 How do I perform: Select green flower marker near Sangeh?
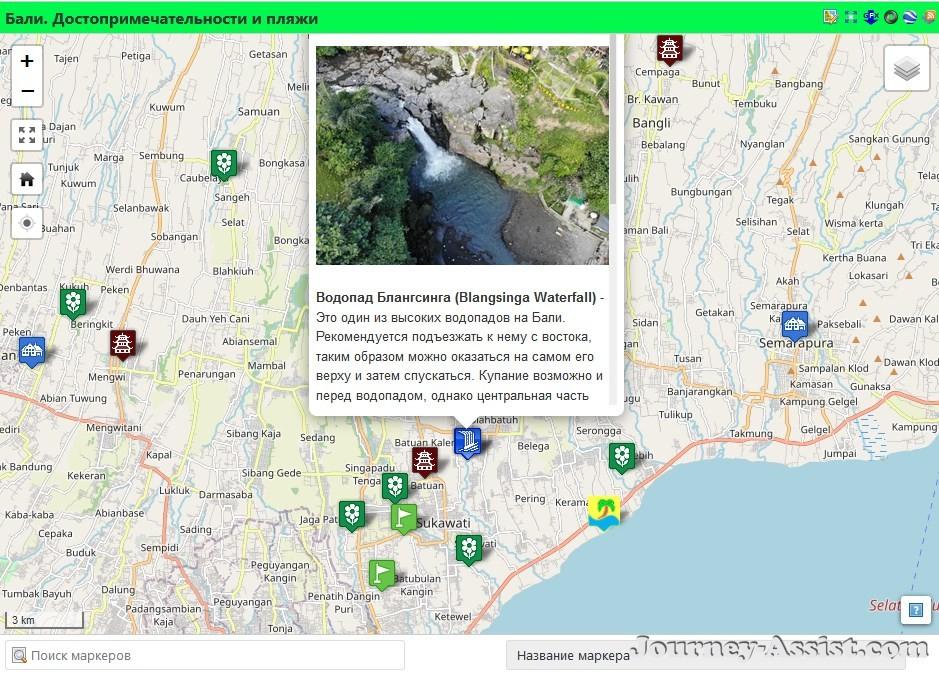[x=224, y=165]
